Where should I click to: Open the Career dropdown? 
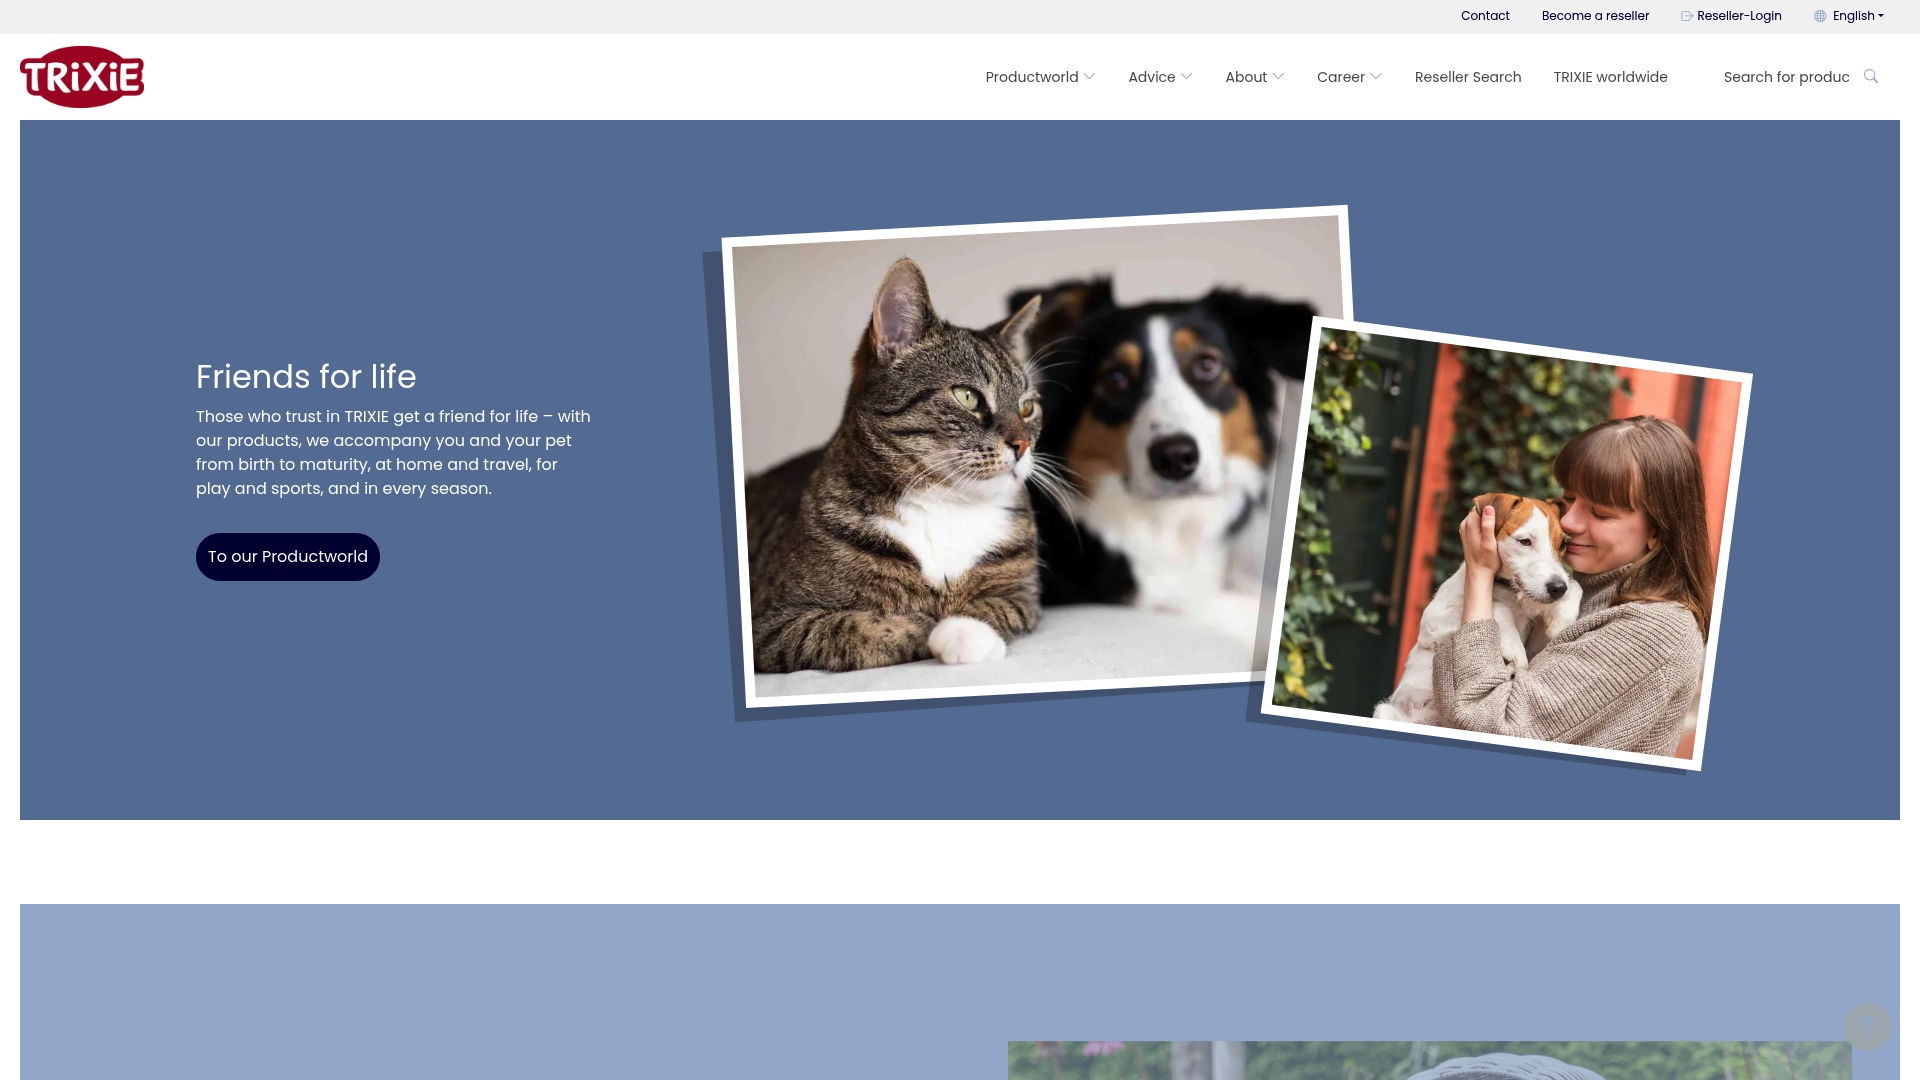1348,76
